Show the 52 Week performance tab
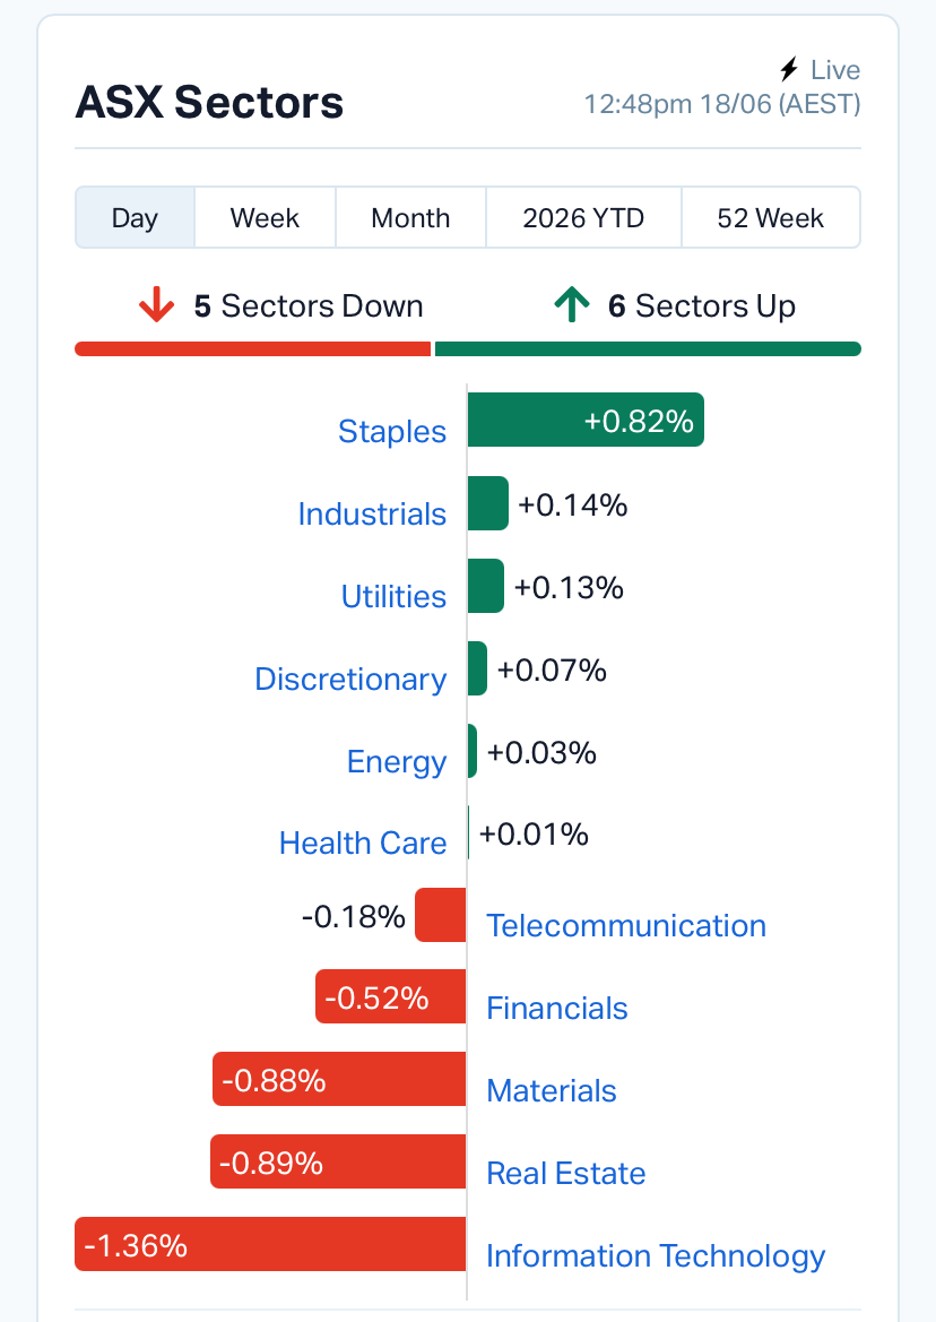The width and height of the screenshot is (936, 1322). pyautogui.click(x=770, y=217)
